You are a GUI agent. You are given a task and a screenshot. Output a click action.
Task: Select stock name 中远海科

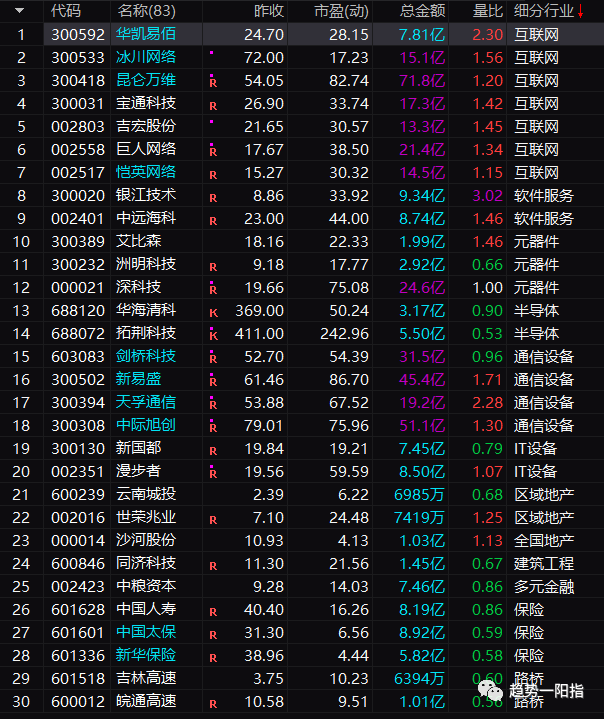[x=146, y=218]
